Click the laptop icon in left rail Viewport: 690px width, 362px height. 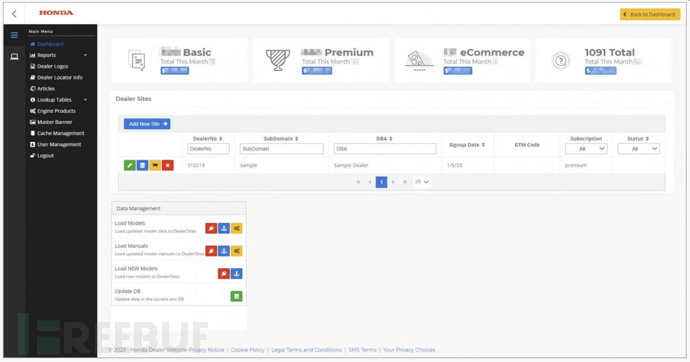click(15, 56)
